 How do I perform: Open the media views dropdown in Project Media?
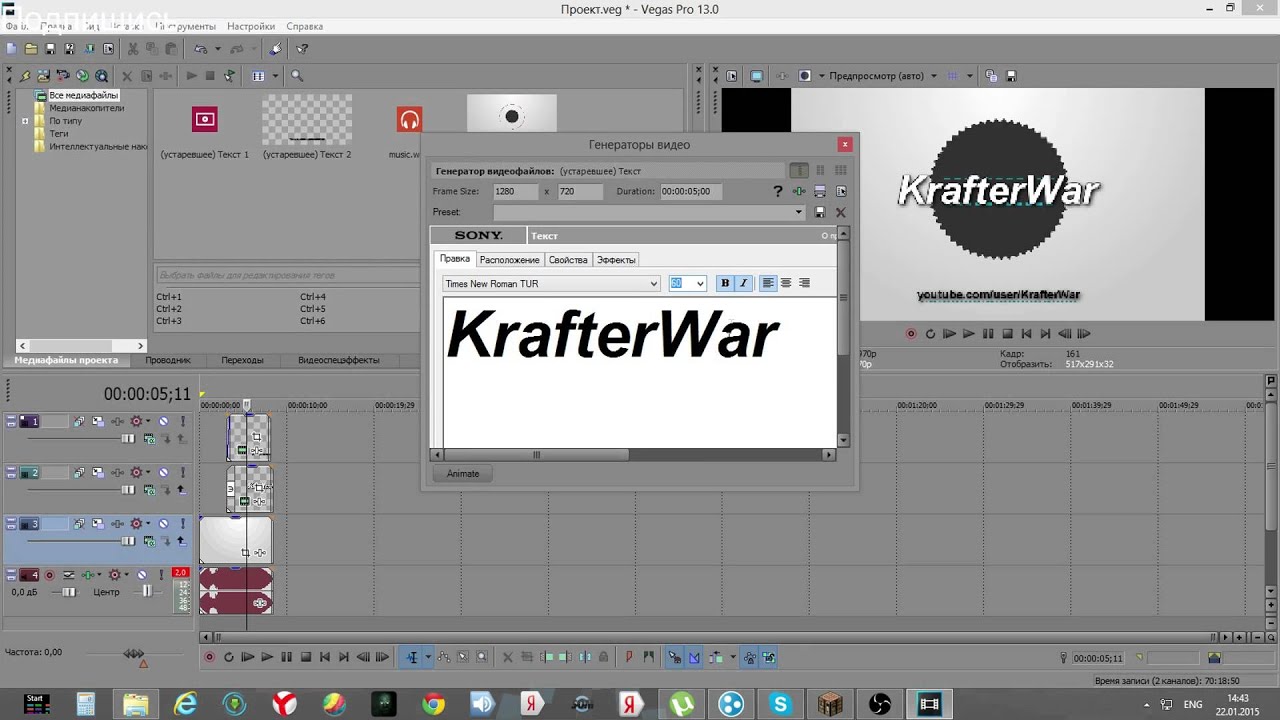pyautogui.click(x=275, y=75)
